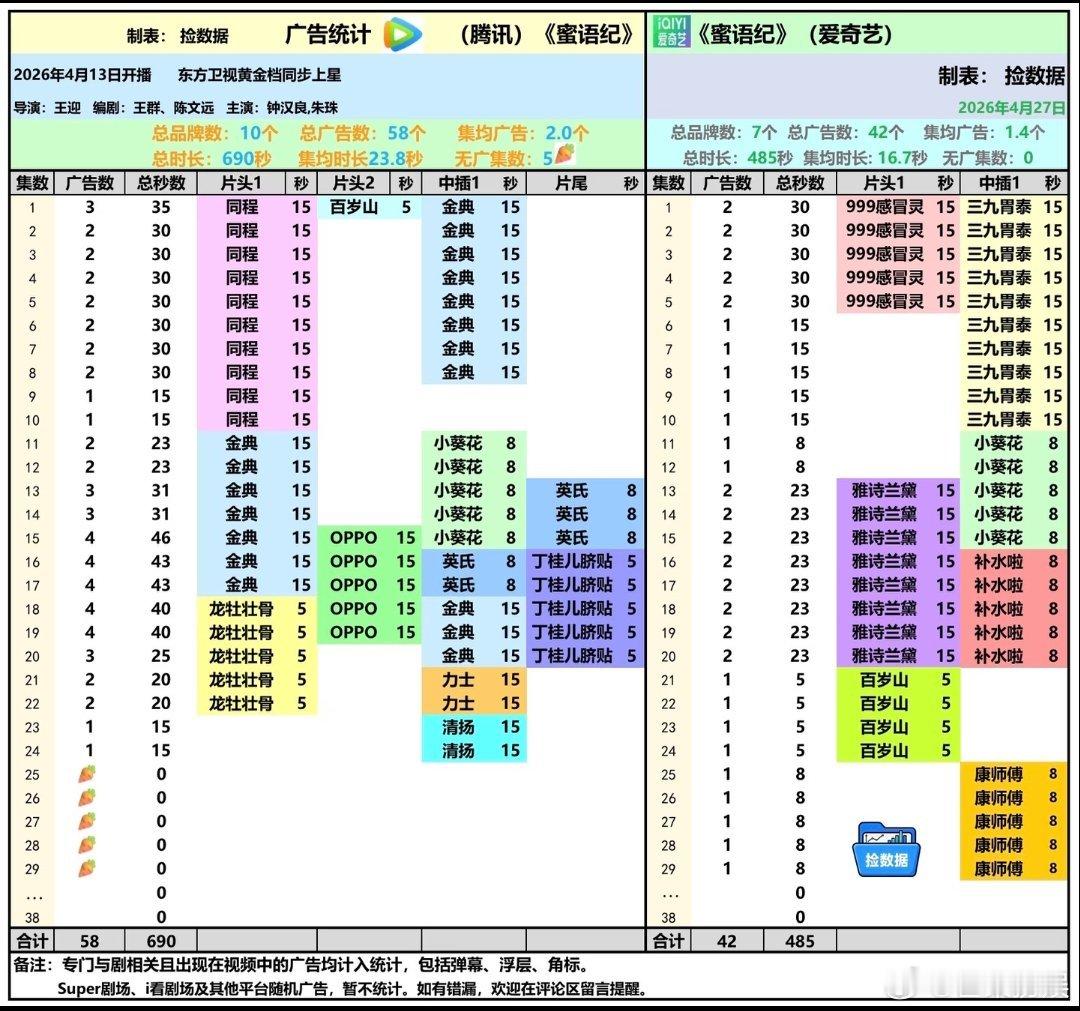Screen dimensions: 1080x1011
Task: Select 小葵花 in Tencent episode 11 row
Action: click(458, 443)
